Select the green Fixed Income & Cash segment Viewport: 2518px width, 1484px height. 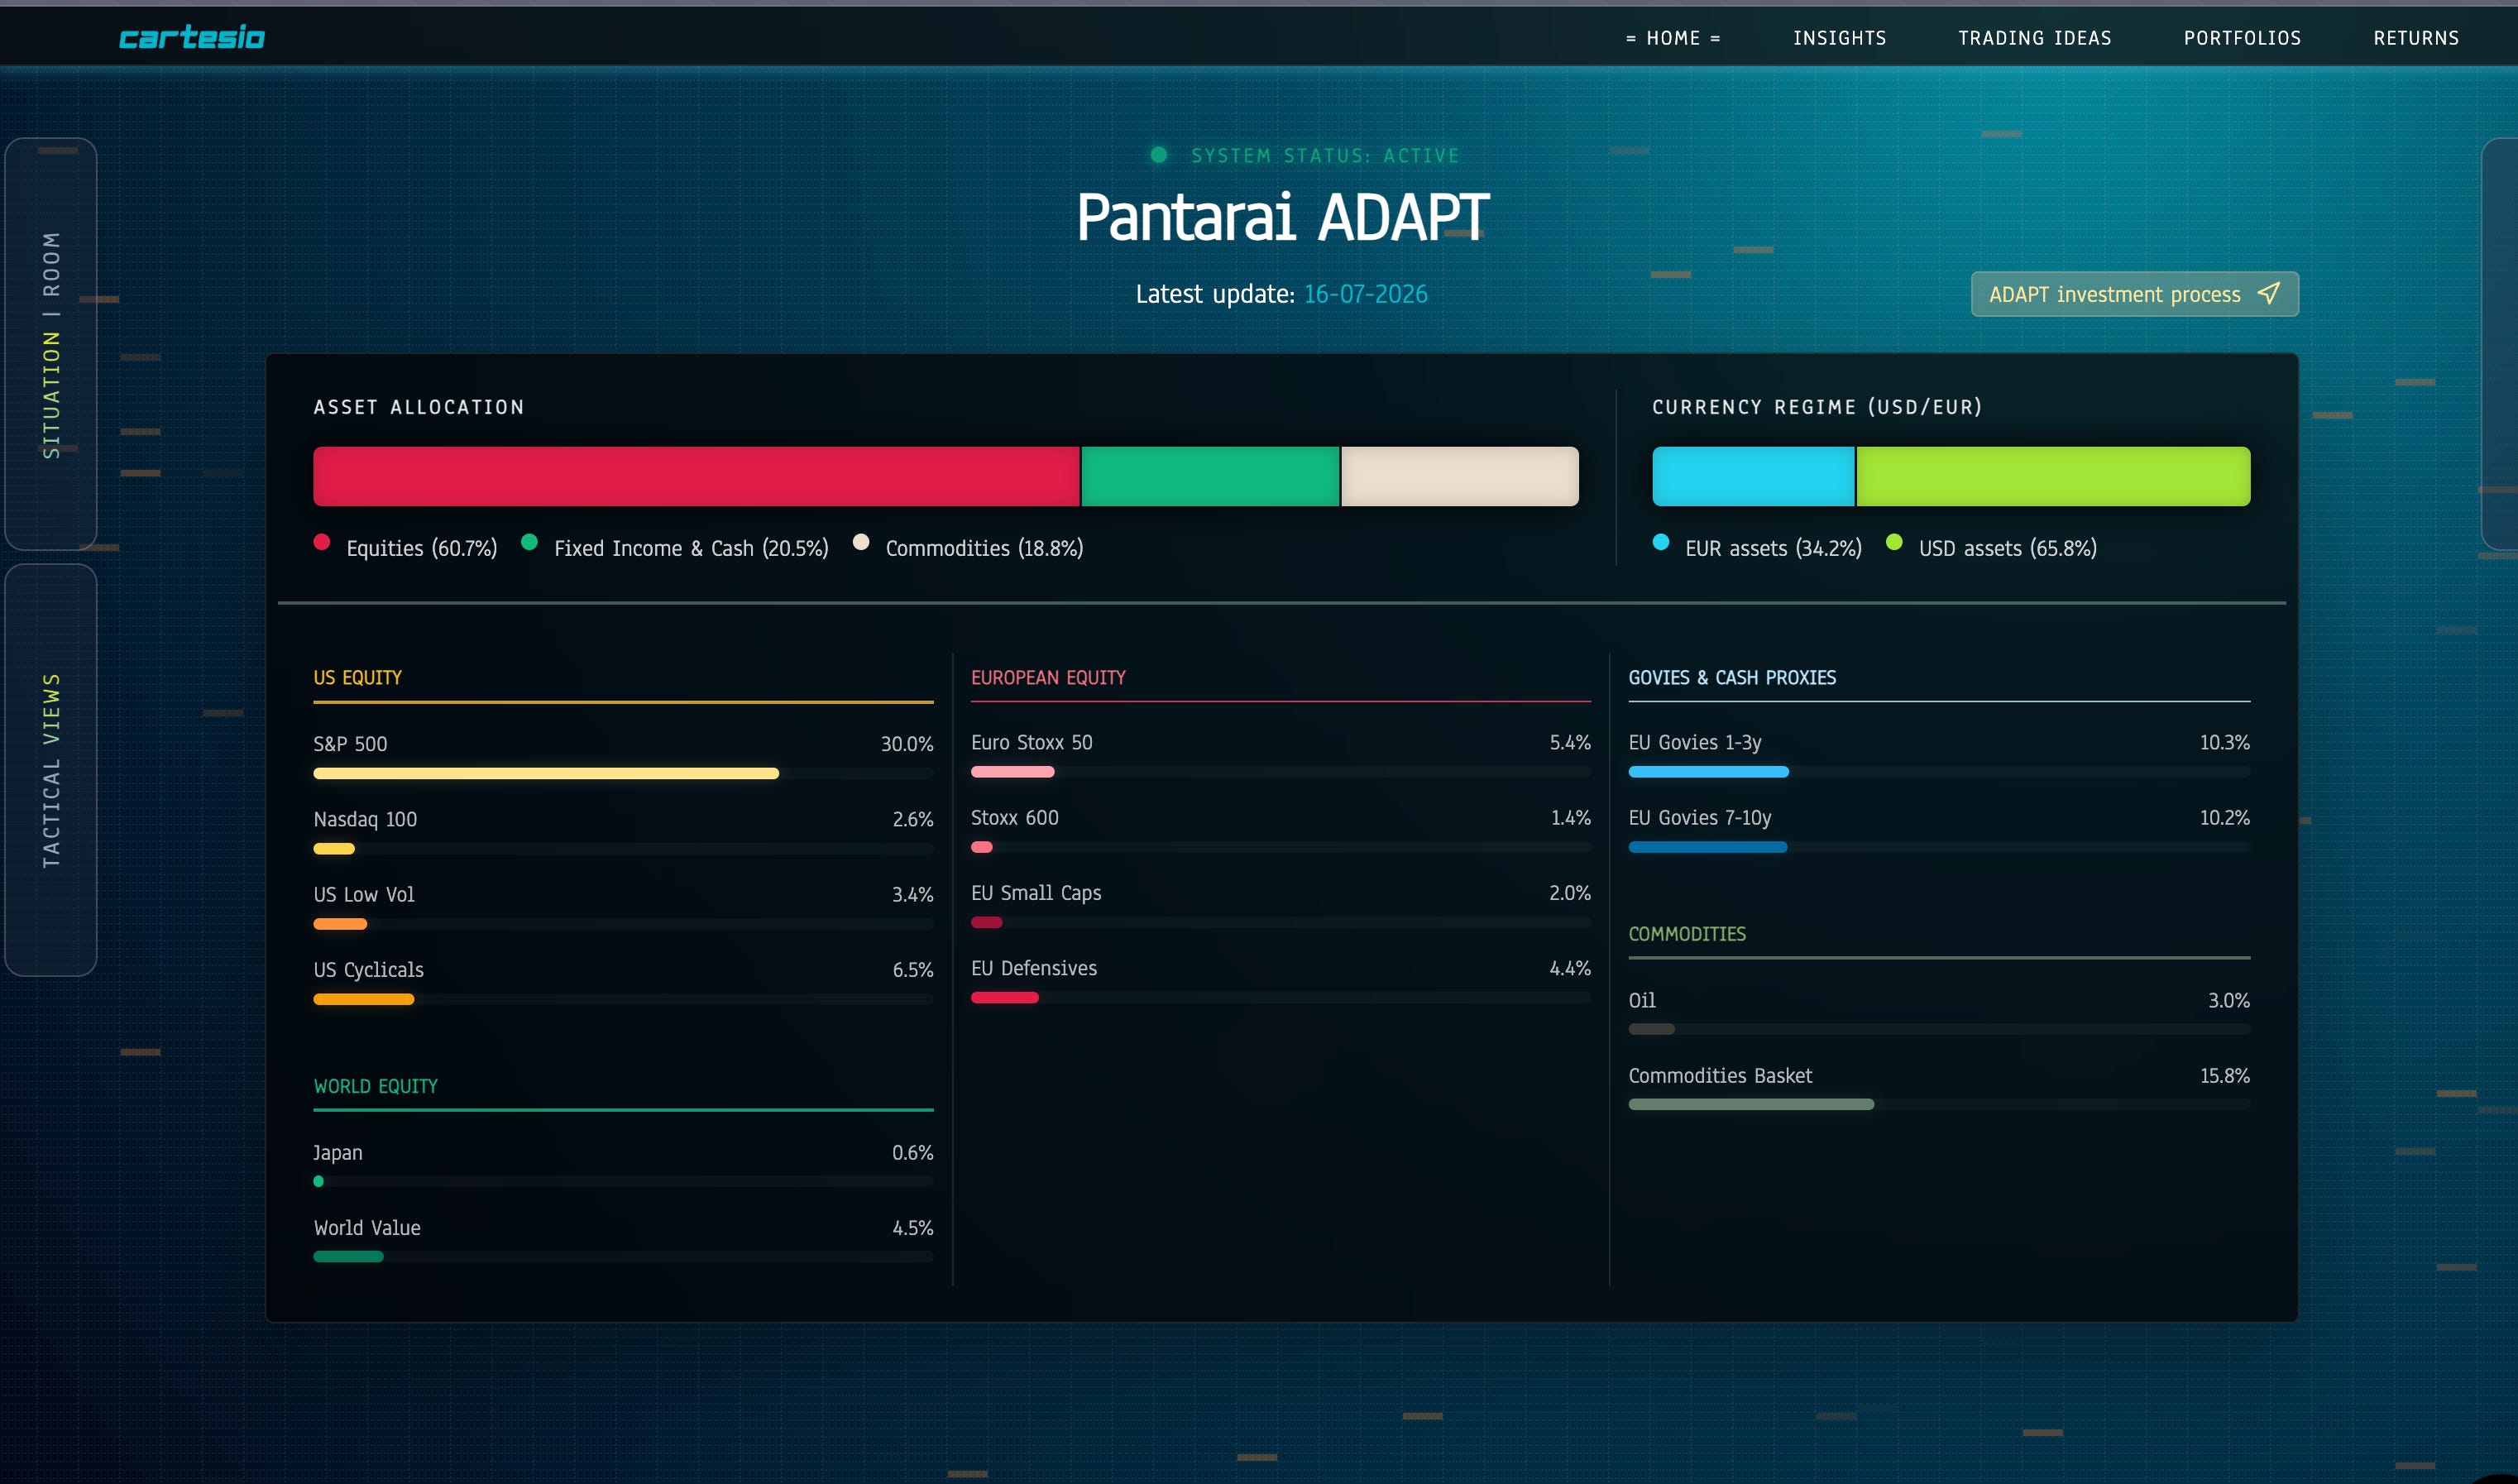[1210, 476]
